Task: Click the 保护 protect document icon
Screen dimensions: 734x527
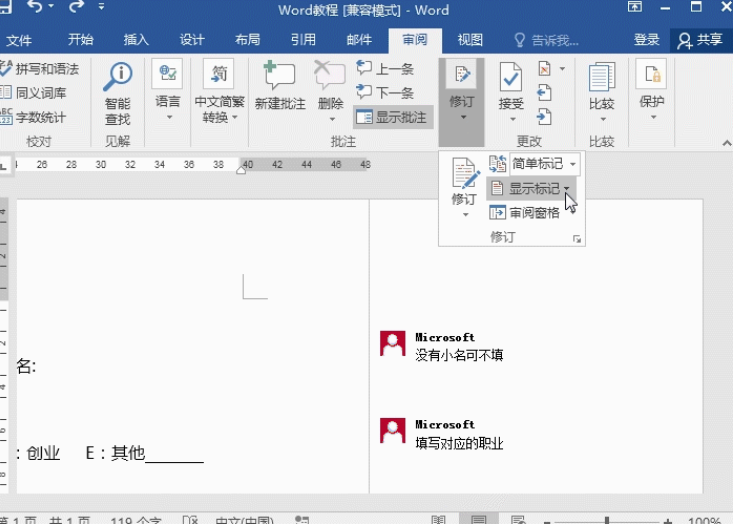Action: (651, 74)
